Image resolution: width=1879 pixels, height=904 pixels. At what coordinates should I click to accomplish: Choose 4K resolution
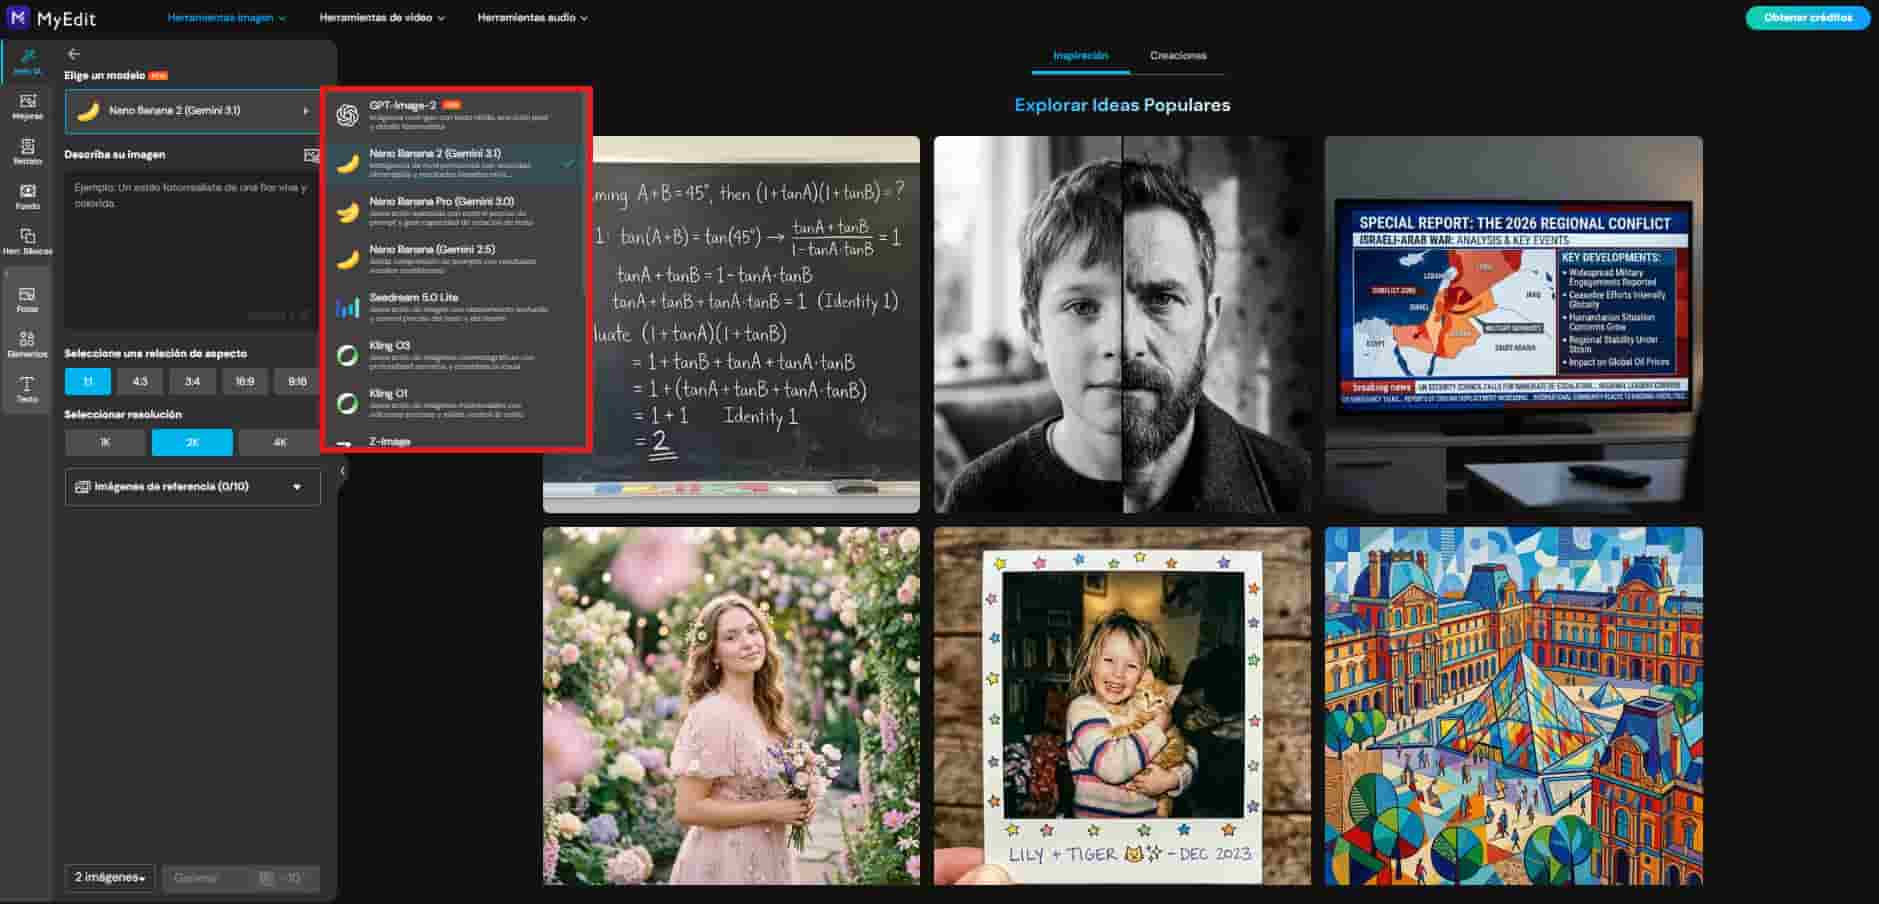280,442
